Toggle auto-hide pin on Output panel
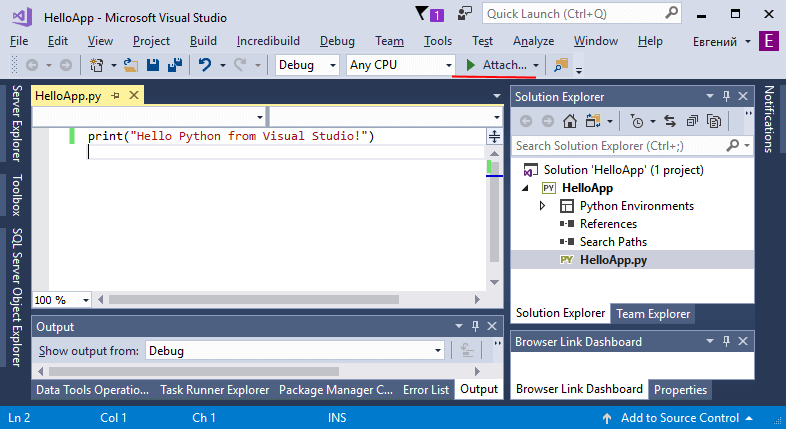Viewport: 786px width, 429px height. (475, 326)
